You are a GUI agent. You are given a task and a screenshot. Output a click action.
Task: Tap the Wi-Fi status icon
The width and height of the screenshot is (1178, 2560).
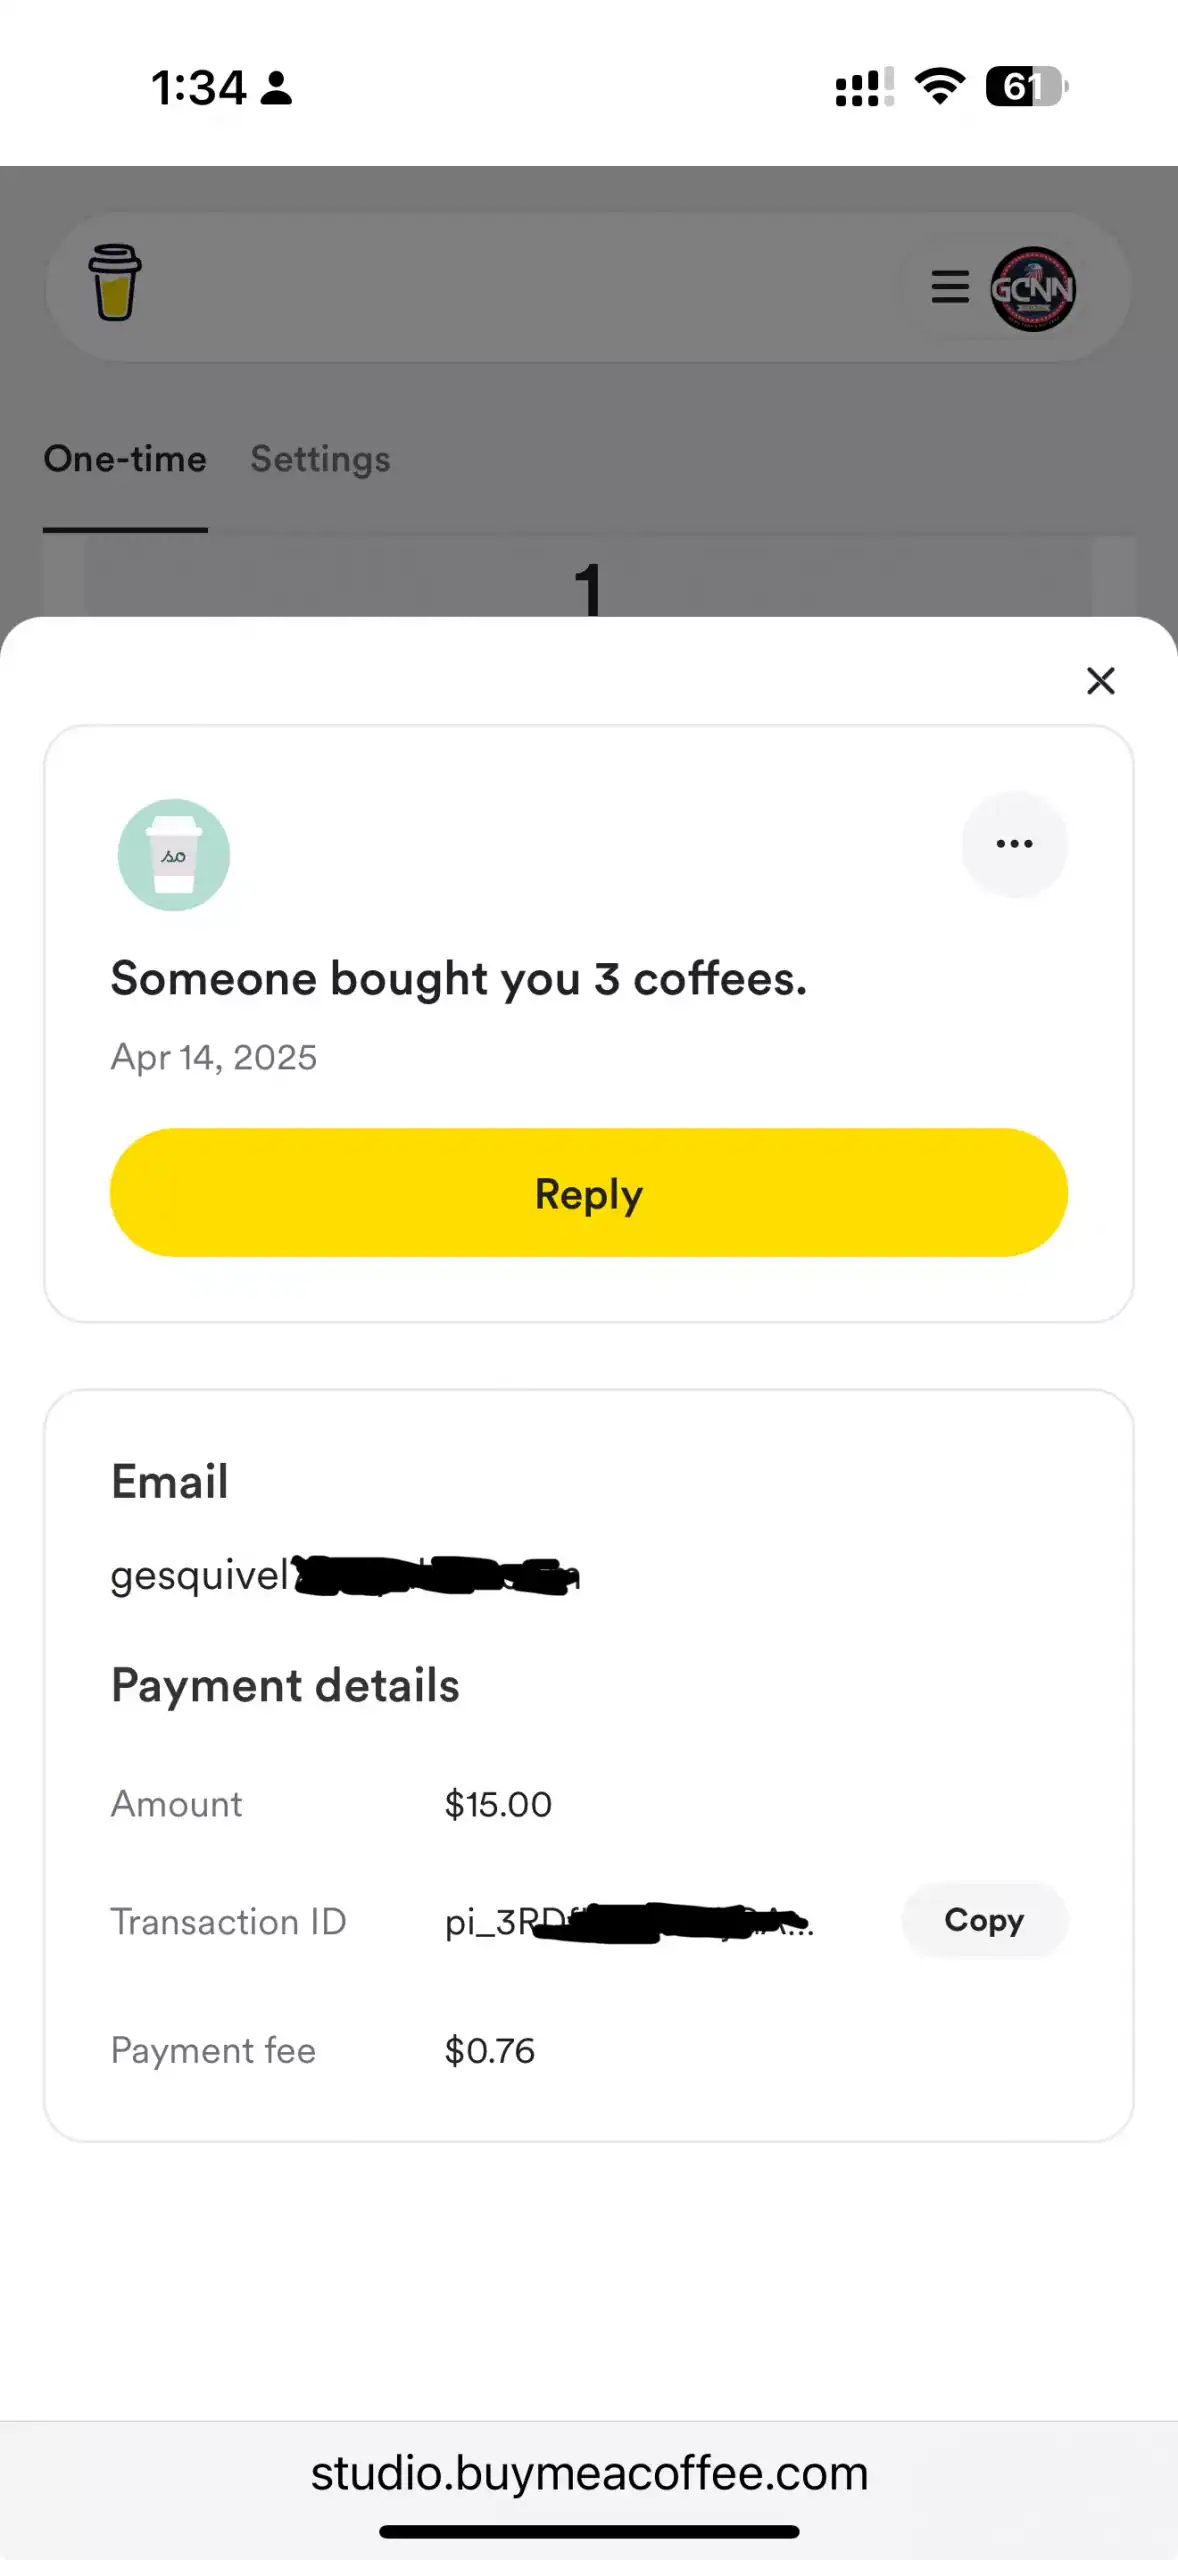coord(940,86)
